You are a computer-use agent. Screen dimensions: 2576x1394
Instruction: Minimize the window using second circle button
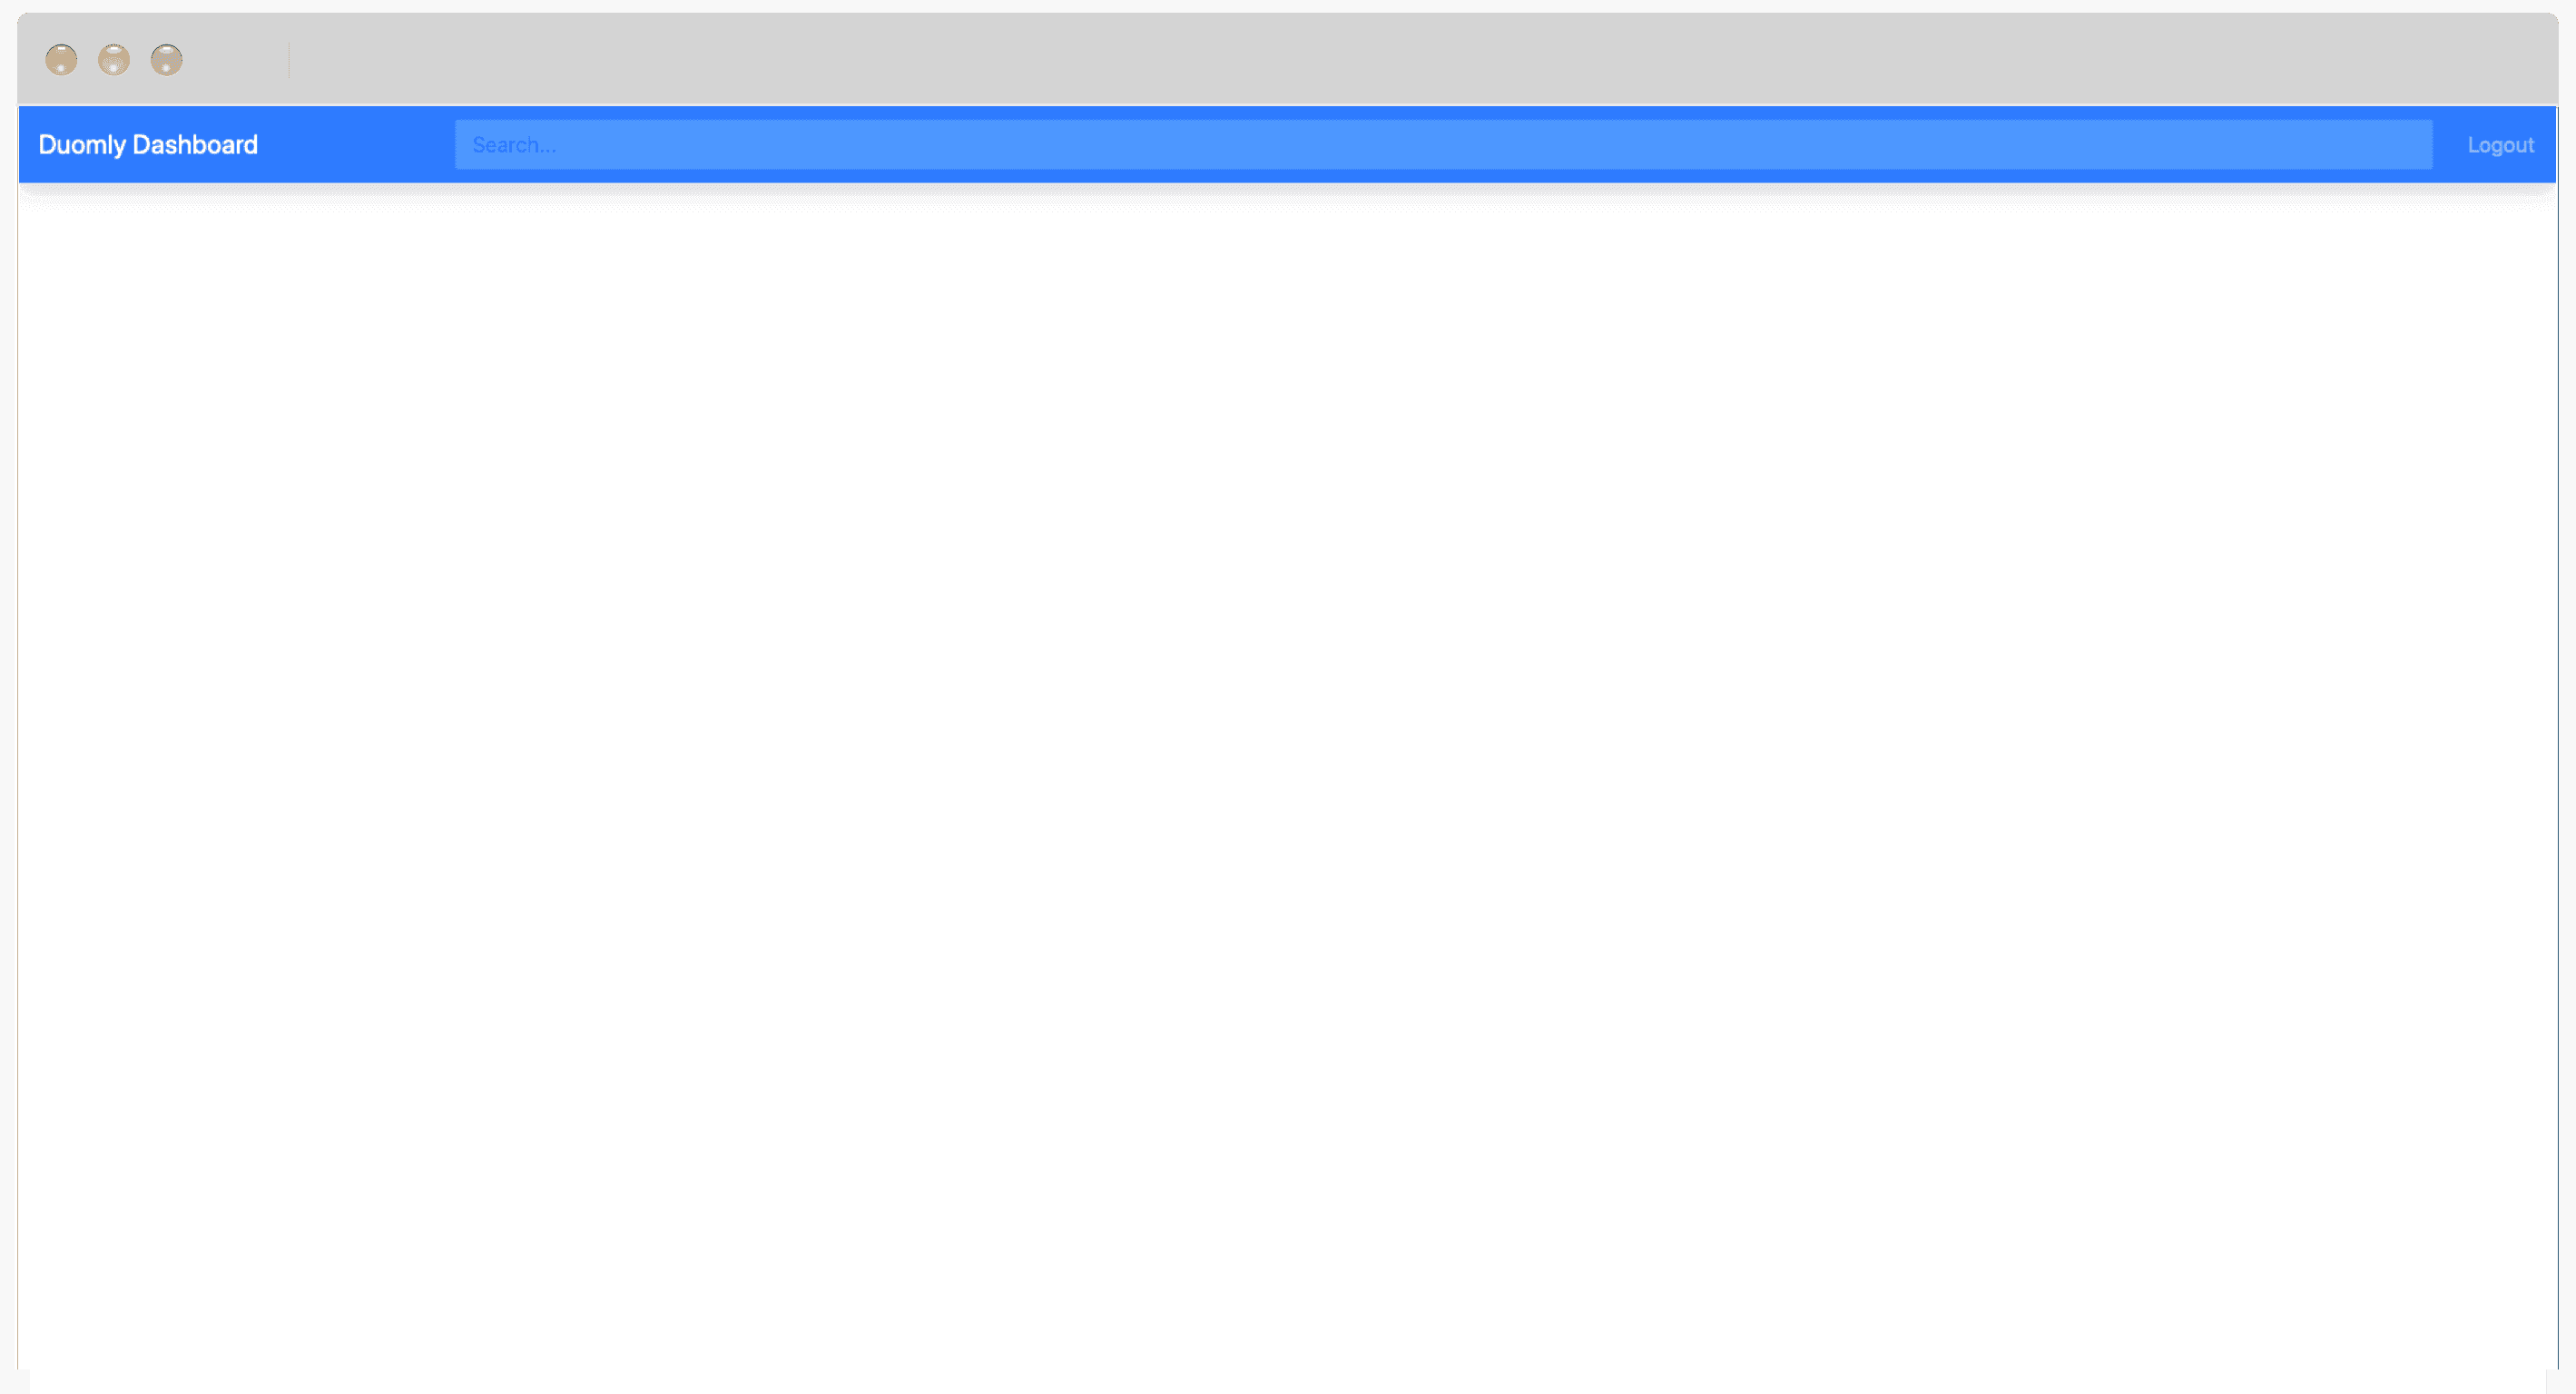pos(114,60)
